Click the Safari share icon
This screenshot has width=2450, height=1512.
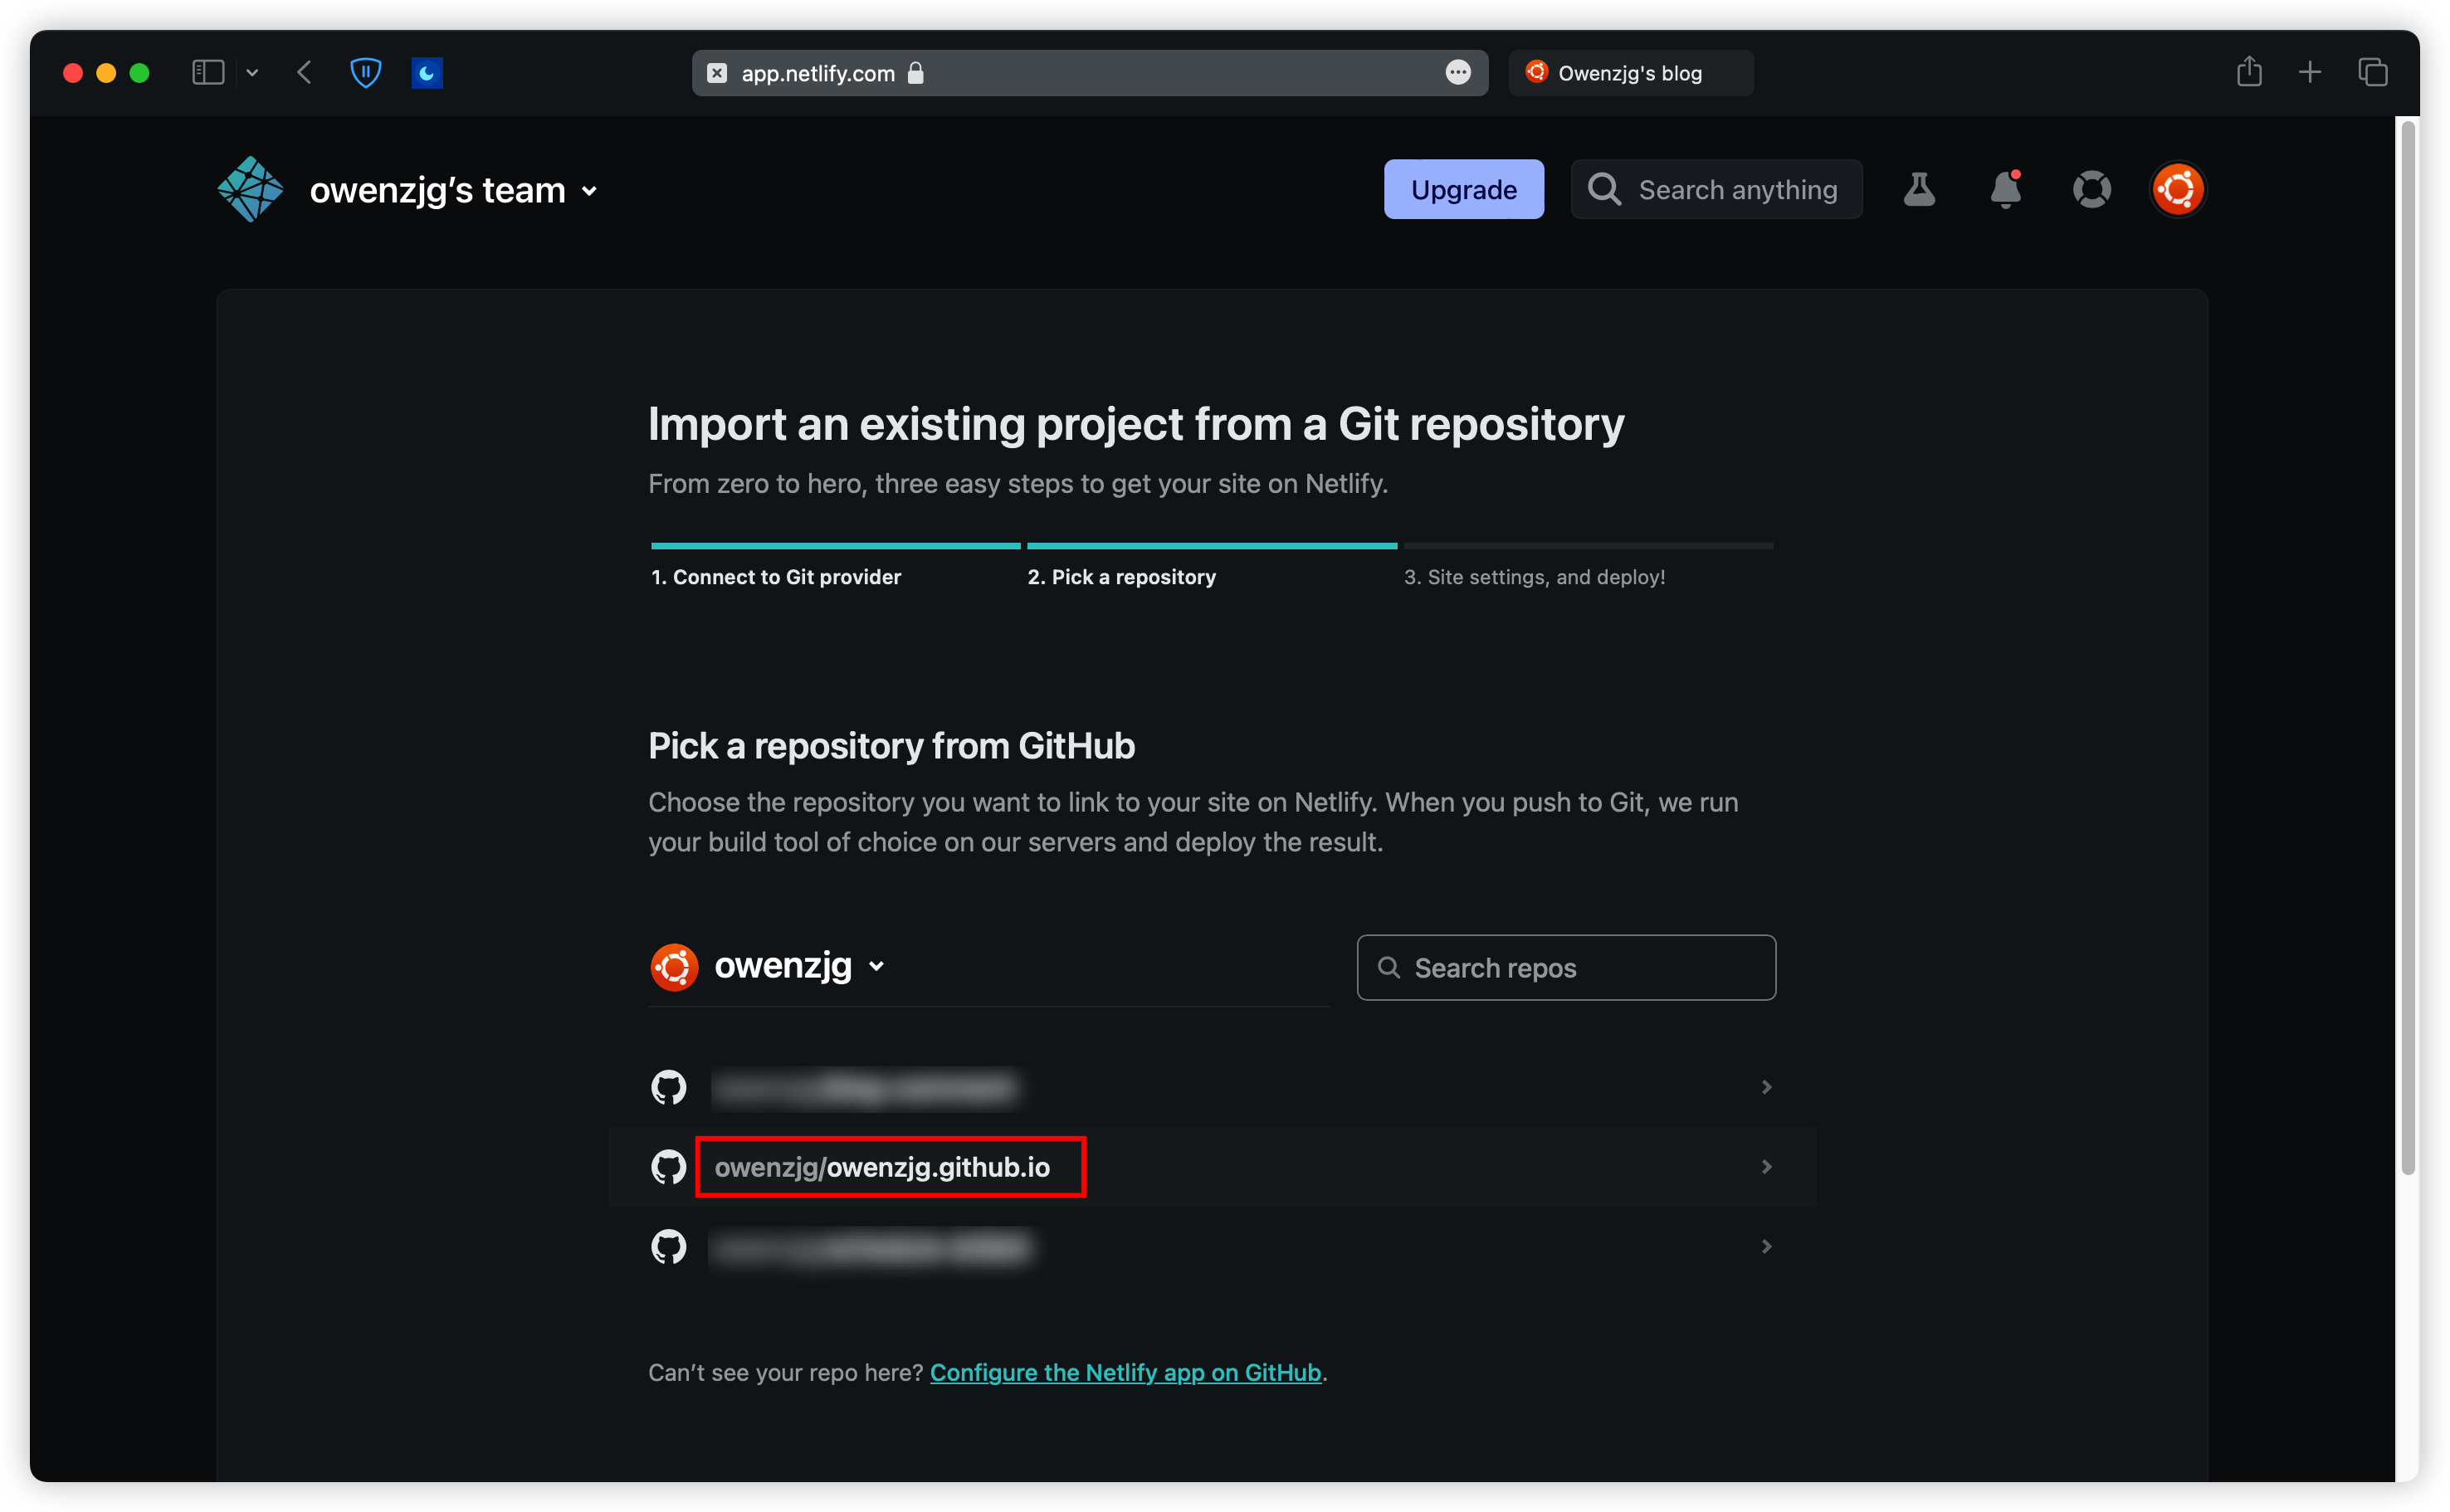2249,72
